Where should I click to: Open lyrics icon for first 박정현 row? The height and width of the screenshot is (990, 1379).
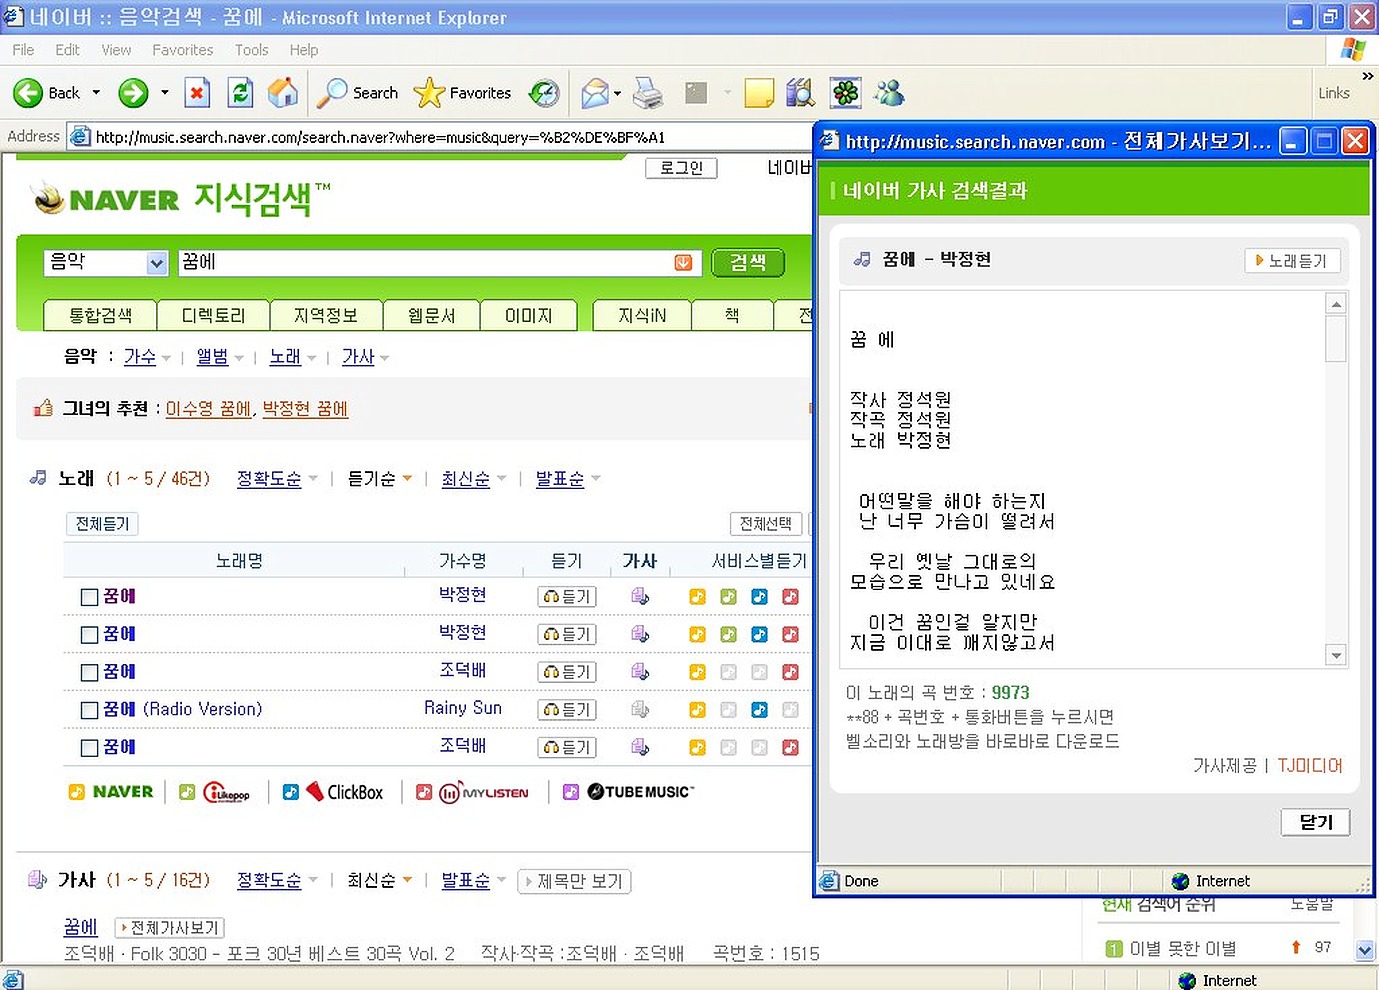point(640,597)
